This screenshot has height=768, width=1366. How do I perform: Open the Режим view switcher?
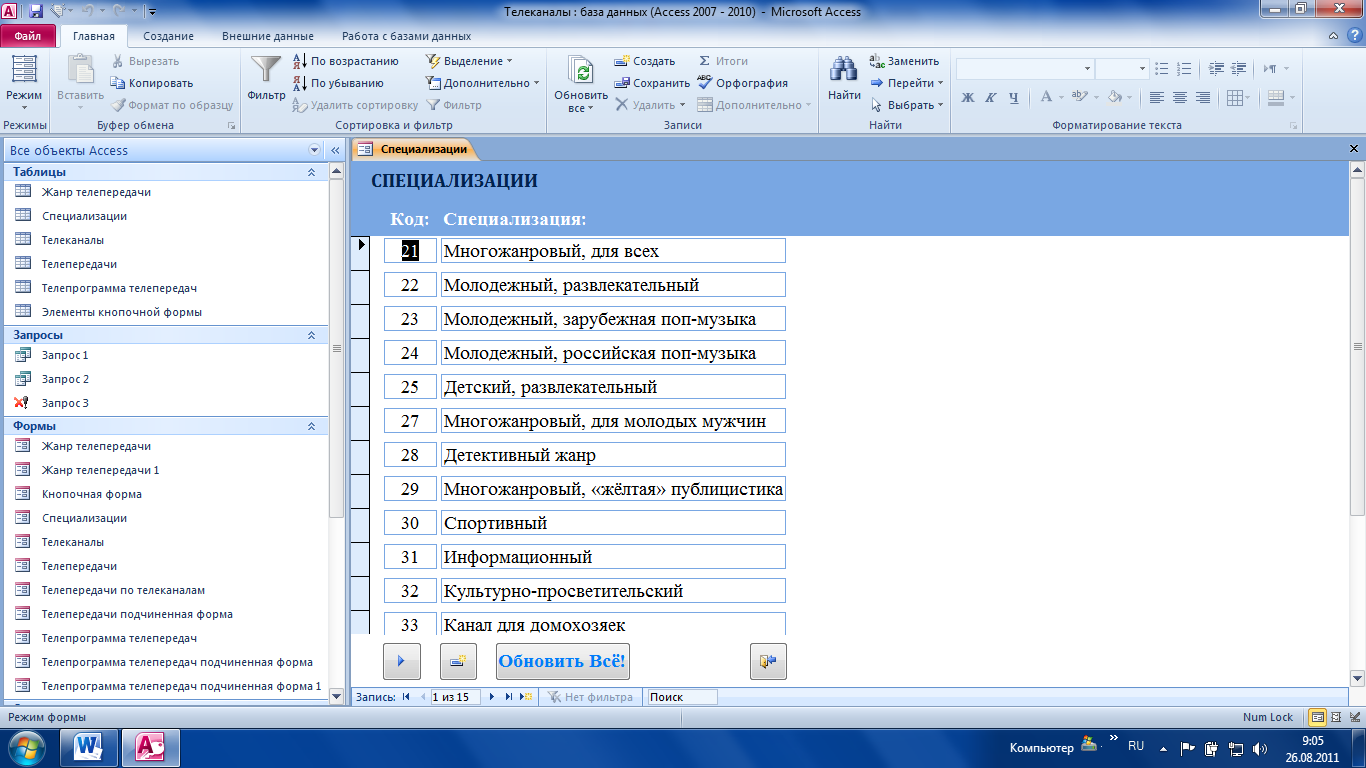[x=24, y=82]
